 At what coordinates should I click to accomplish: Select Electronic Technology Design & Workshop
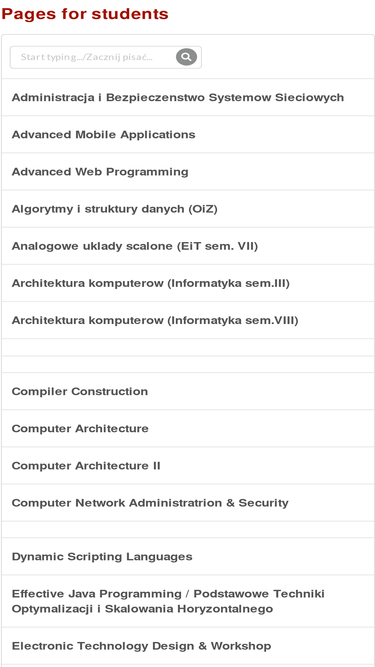[x=188, y=646]
